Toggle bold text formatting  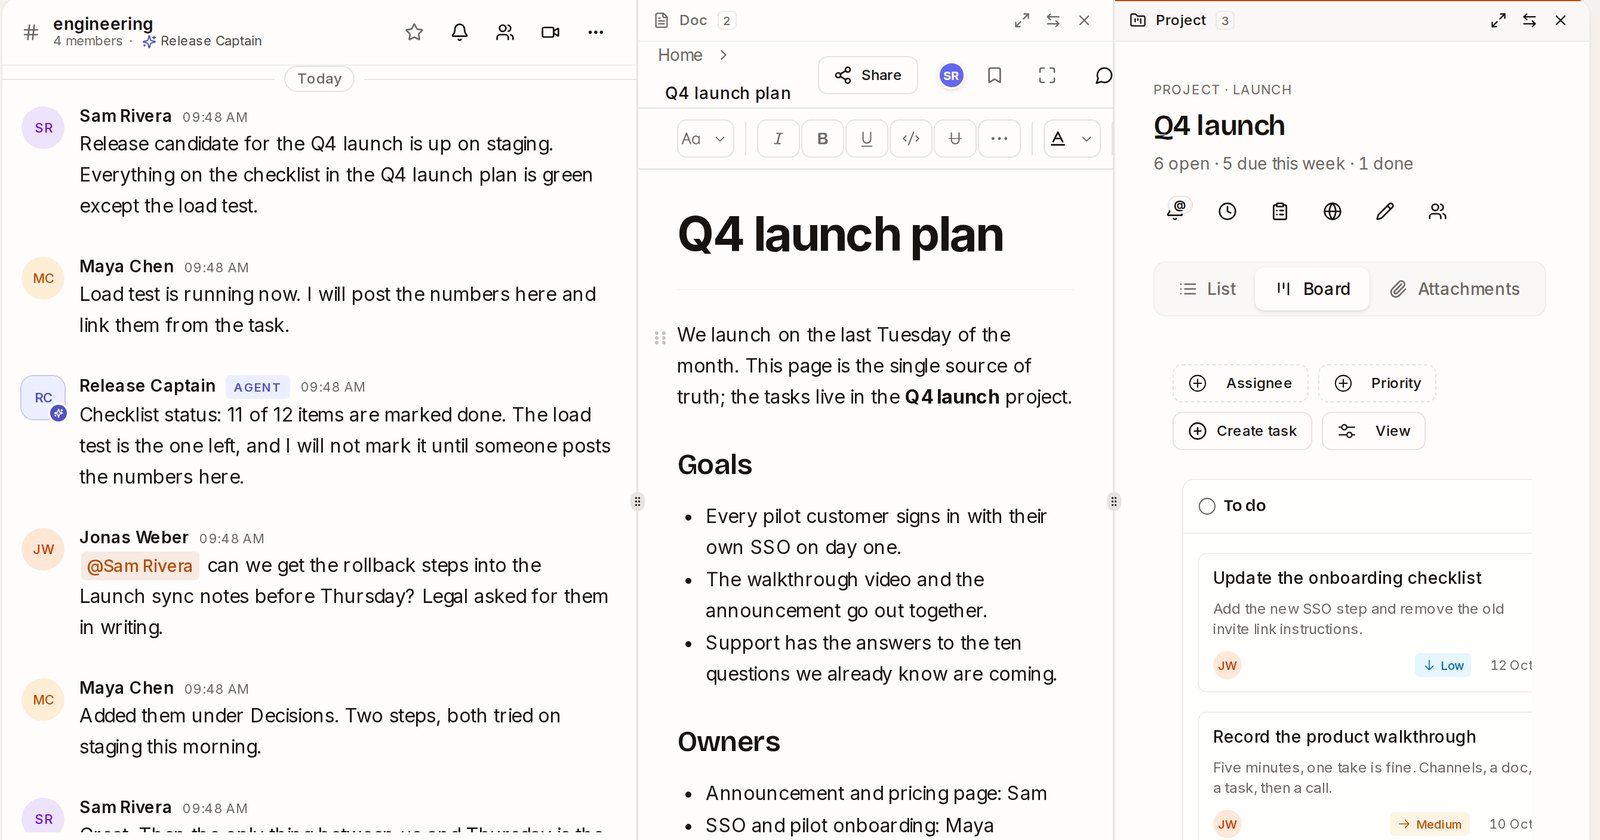click(x=822, y=139)
